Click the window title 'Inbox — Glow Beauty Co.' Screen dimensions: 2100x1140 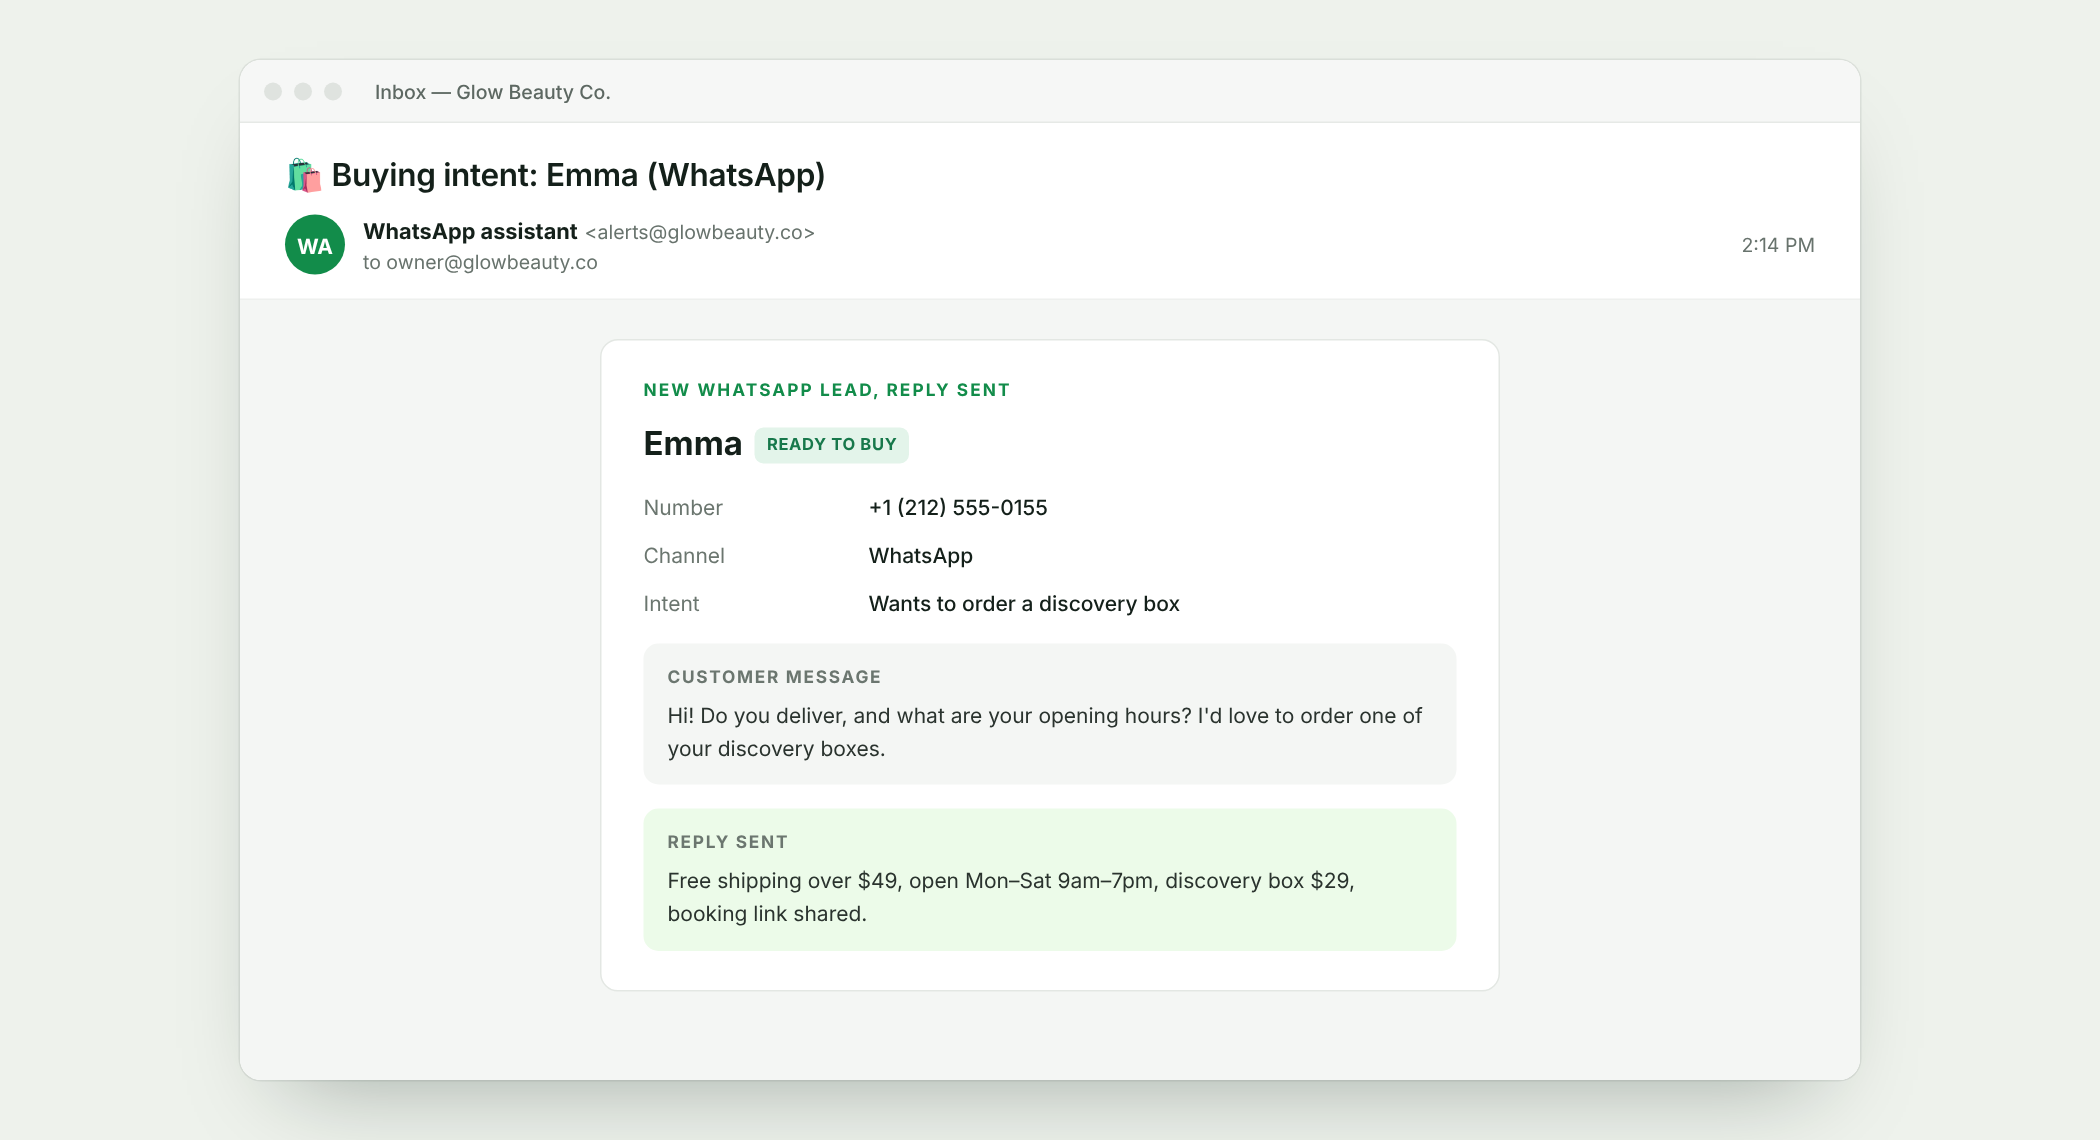[x=493, y=92]
